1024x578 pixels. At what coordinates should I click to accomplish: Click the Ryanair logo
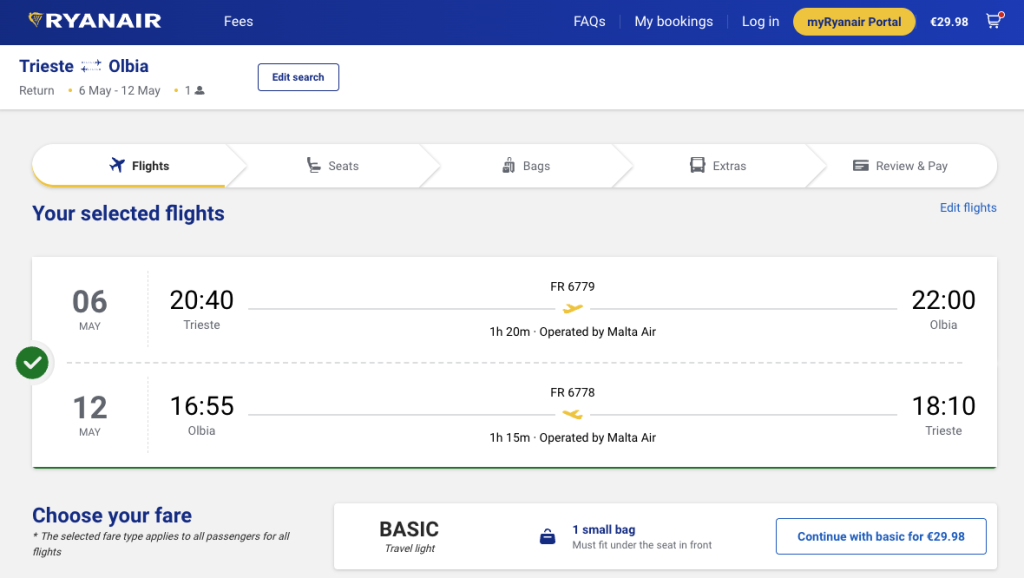(x=94, y=21)
